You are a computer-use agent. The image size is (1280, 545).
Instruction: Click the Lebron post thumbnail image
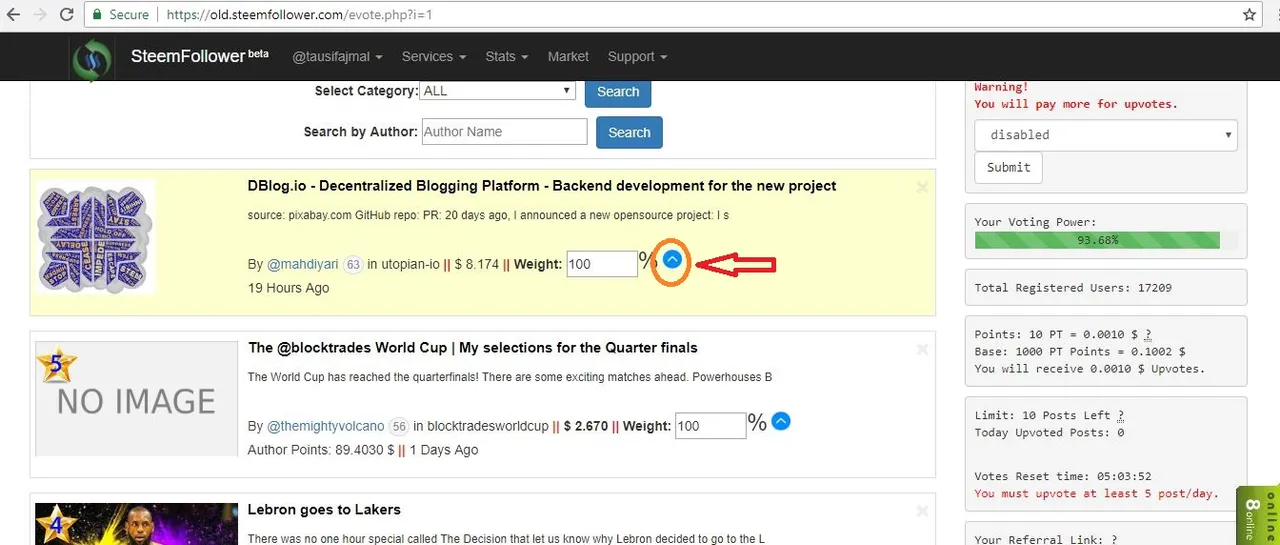click(136, 524)
